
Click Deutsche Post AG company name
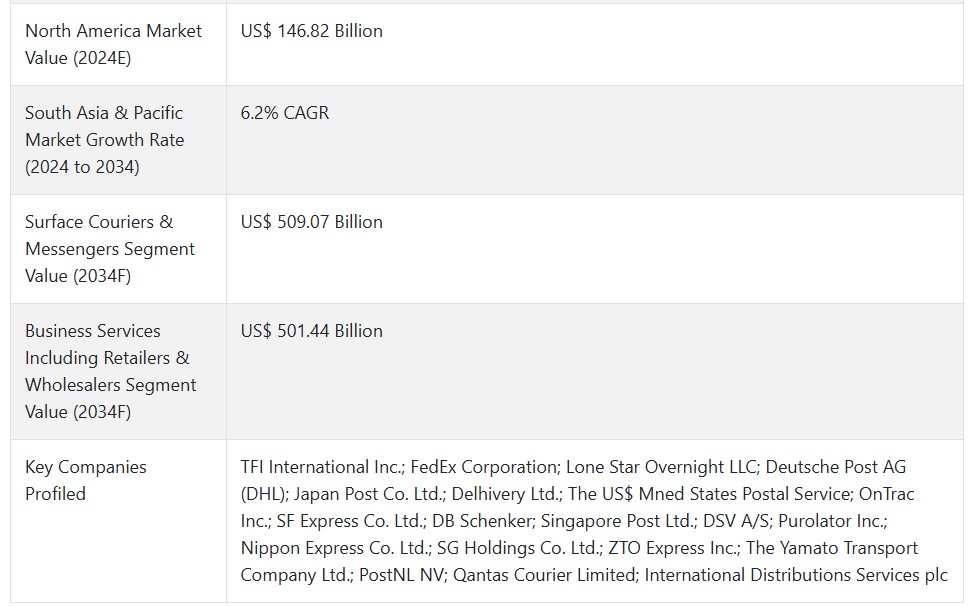[835, 467]
